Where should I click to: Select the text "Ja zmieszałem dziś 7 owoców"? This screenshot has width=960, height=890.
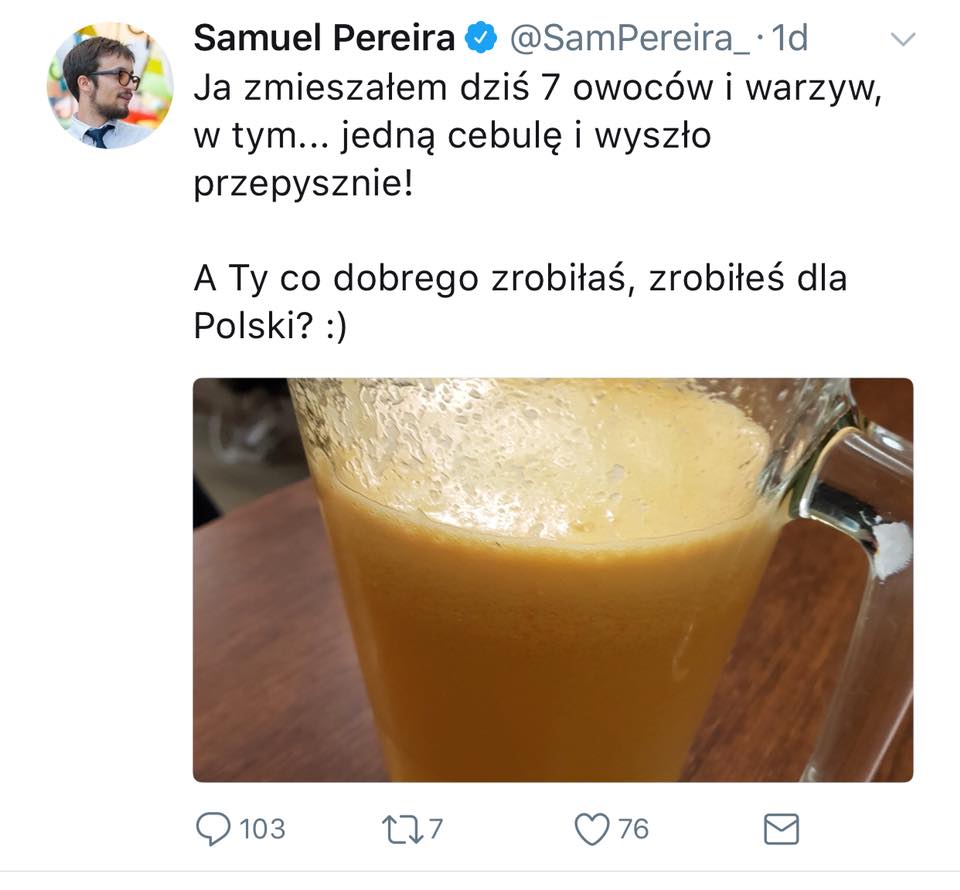click(454, 88)
